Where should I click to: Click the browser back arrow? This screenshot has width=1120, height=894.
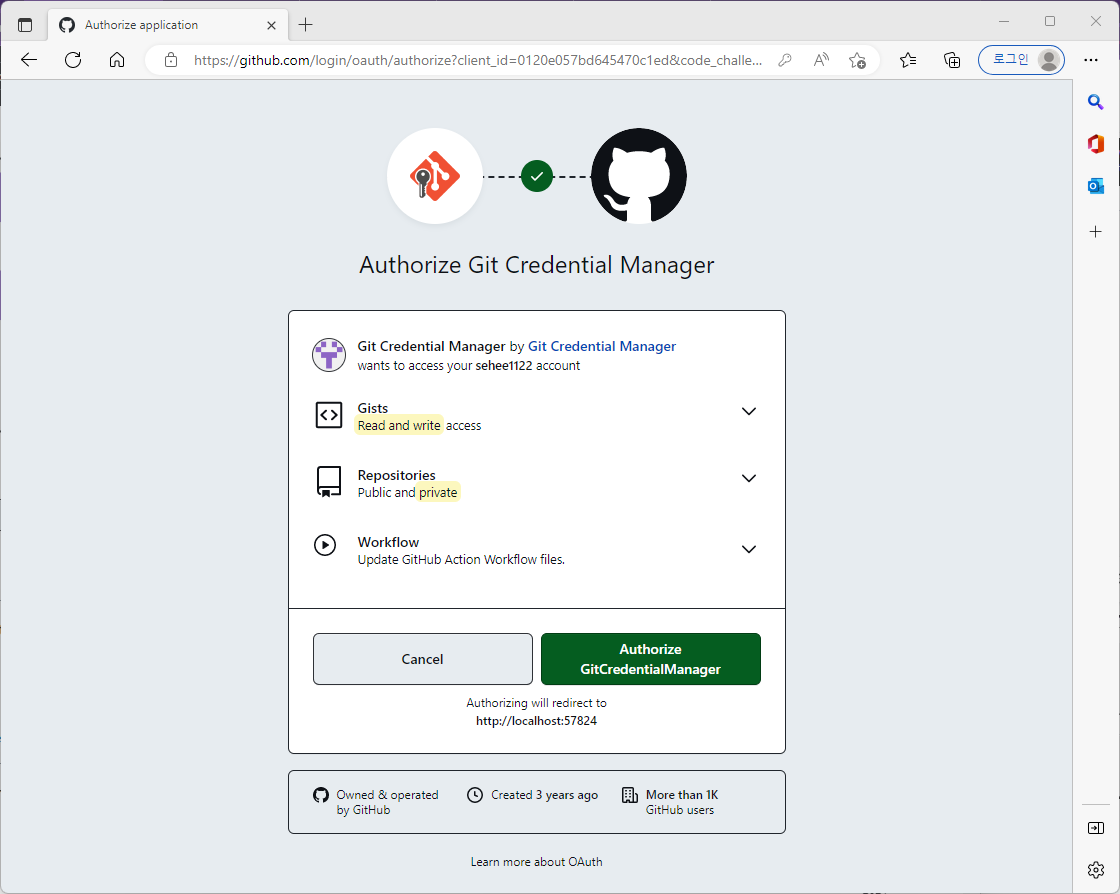[29, 60]
